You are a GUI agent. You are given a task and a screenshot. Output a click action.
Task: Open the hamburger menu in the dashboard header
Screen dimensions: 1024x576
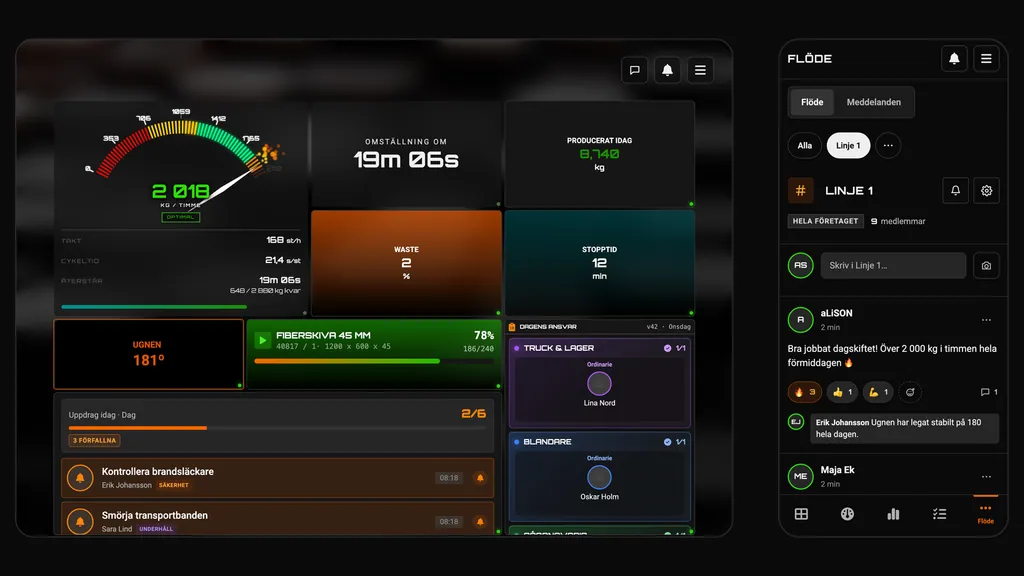tap(700, 70)
